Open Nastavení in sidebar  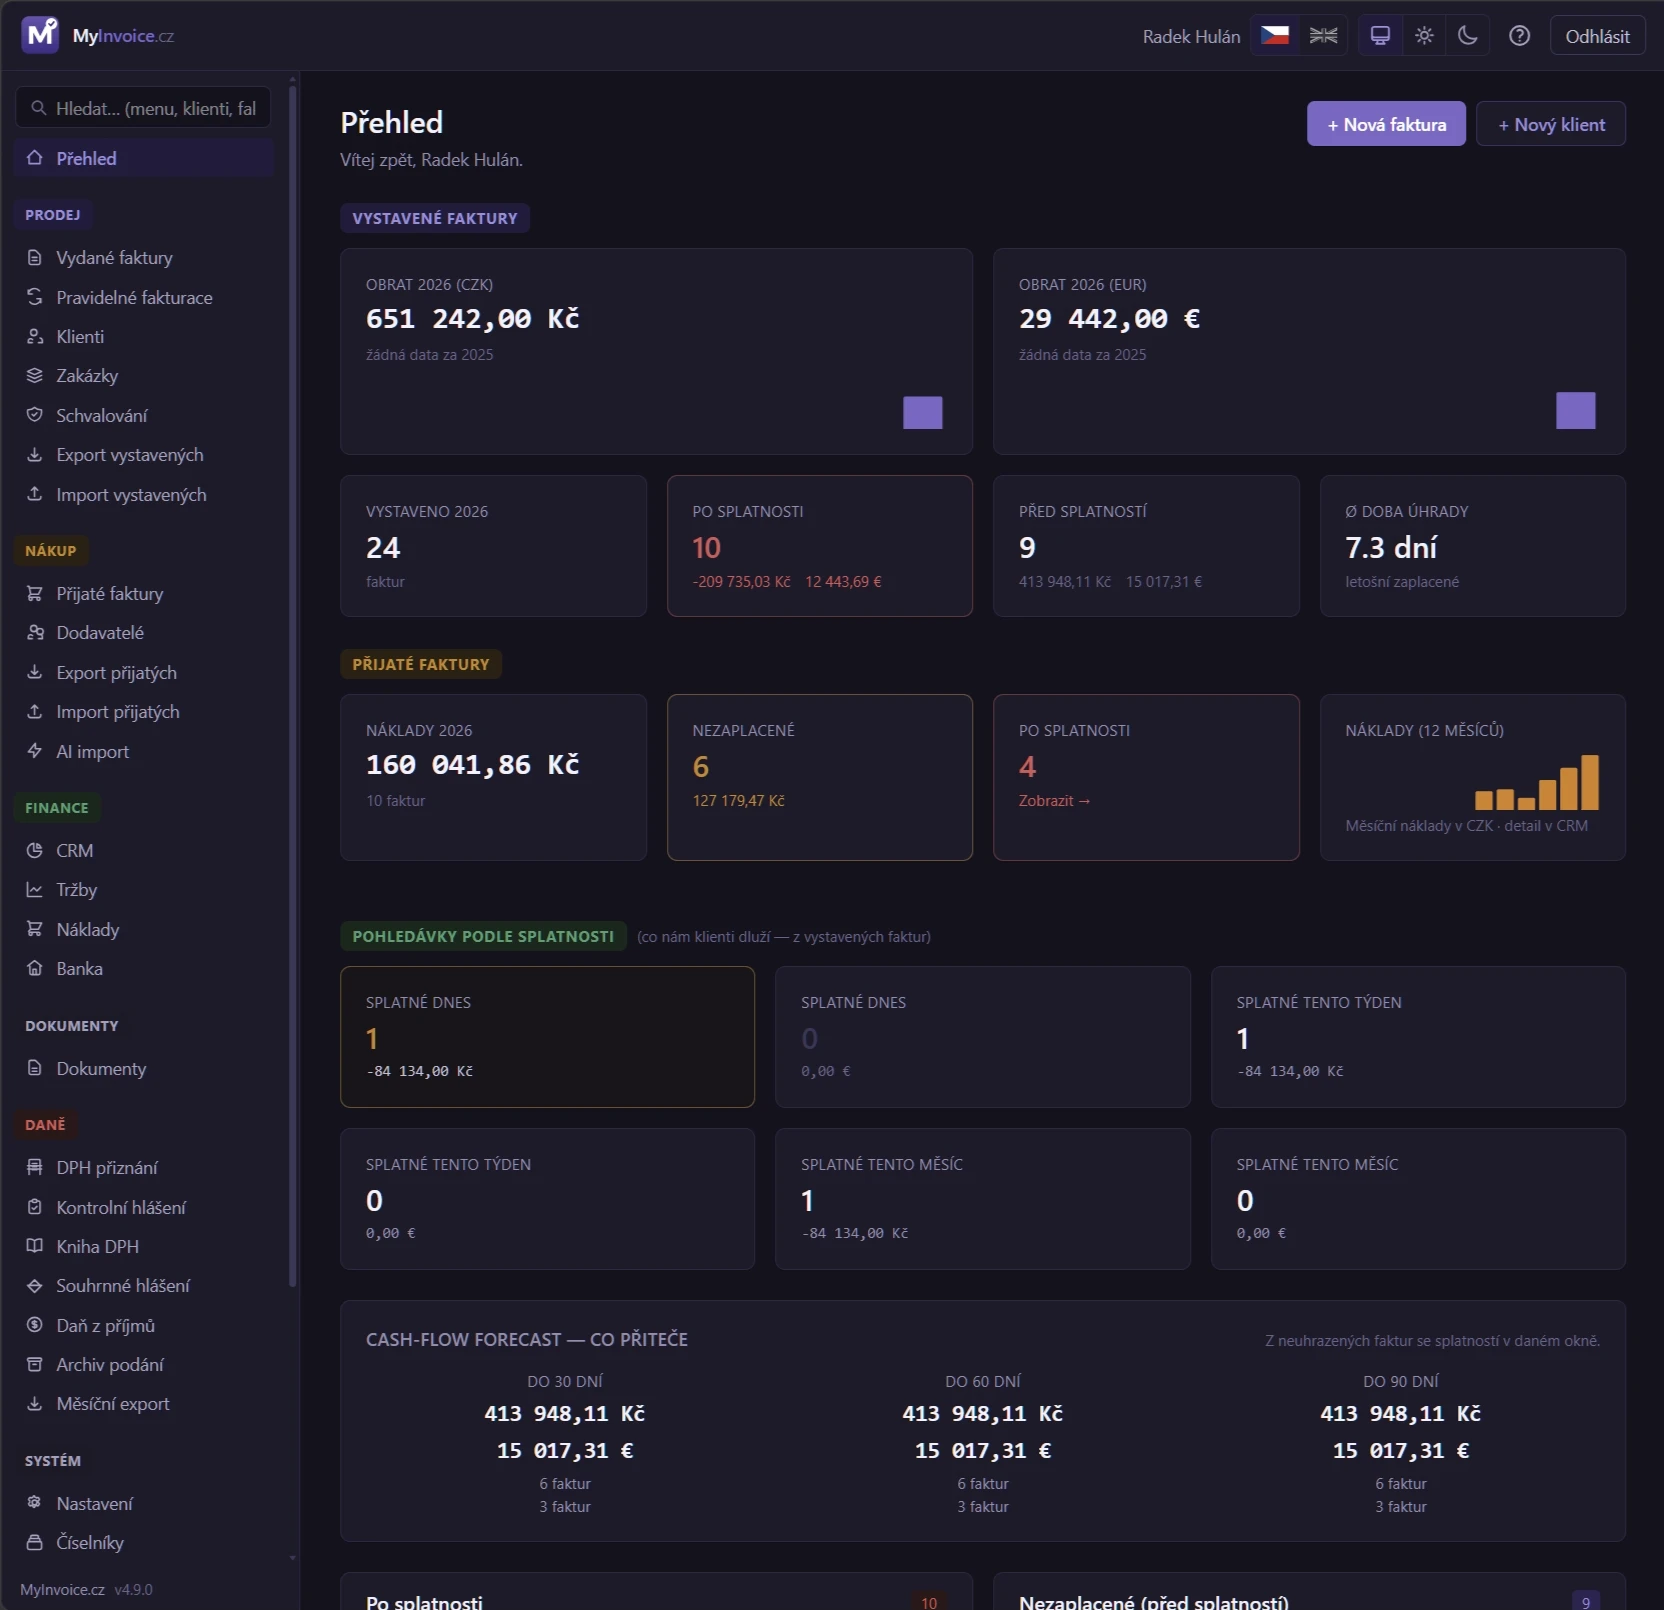click(x=144, y=1503)
